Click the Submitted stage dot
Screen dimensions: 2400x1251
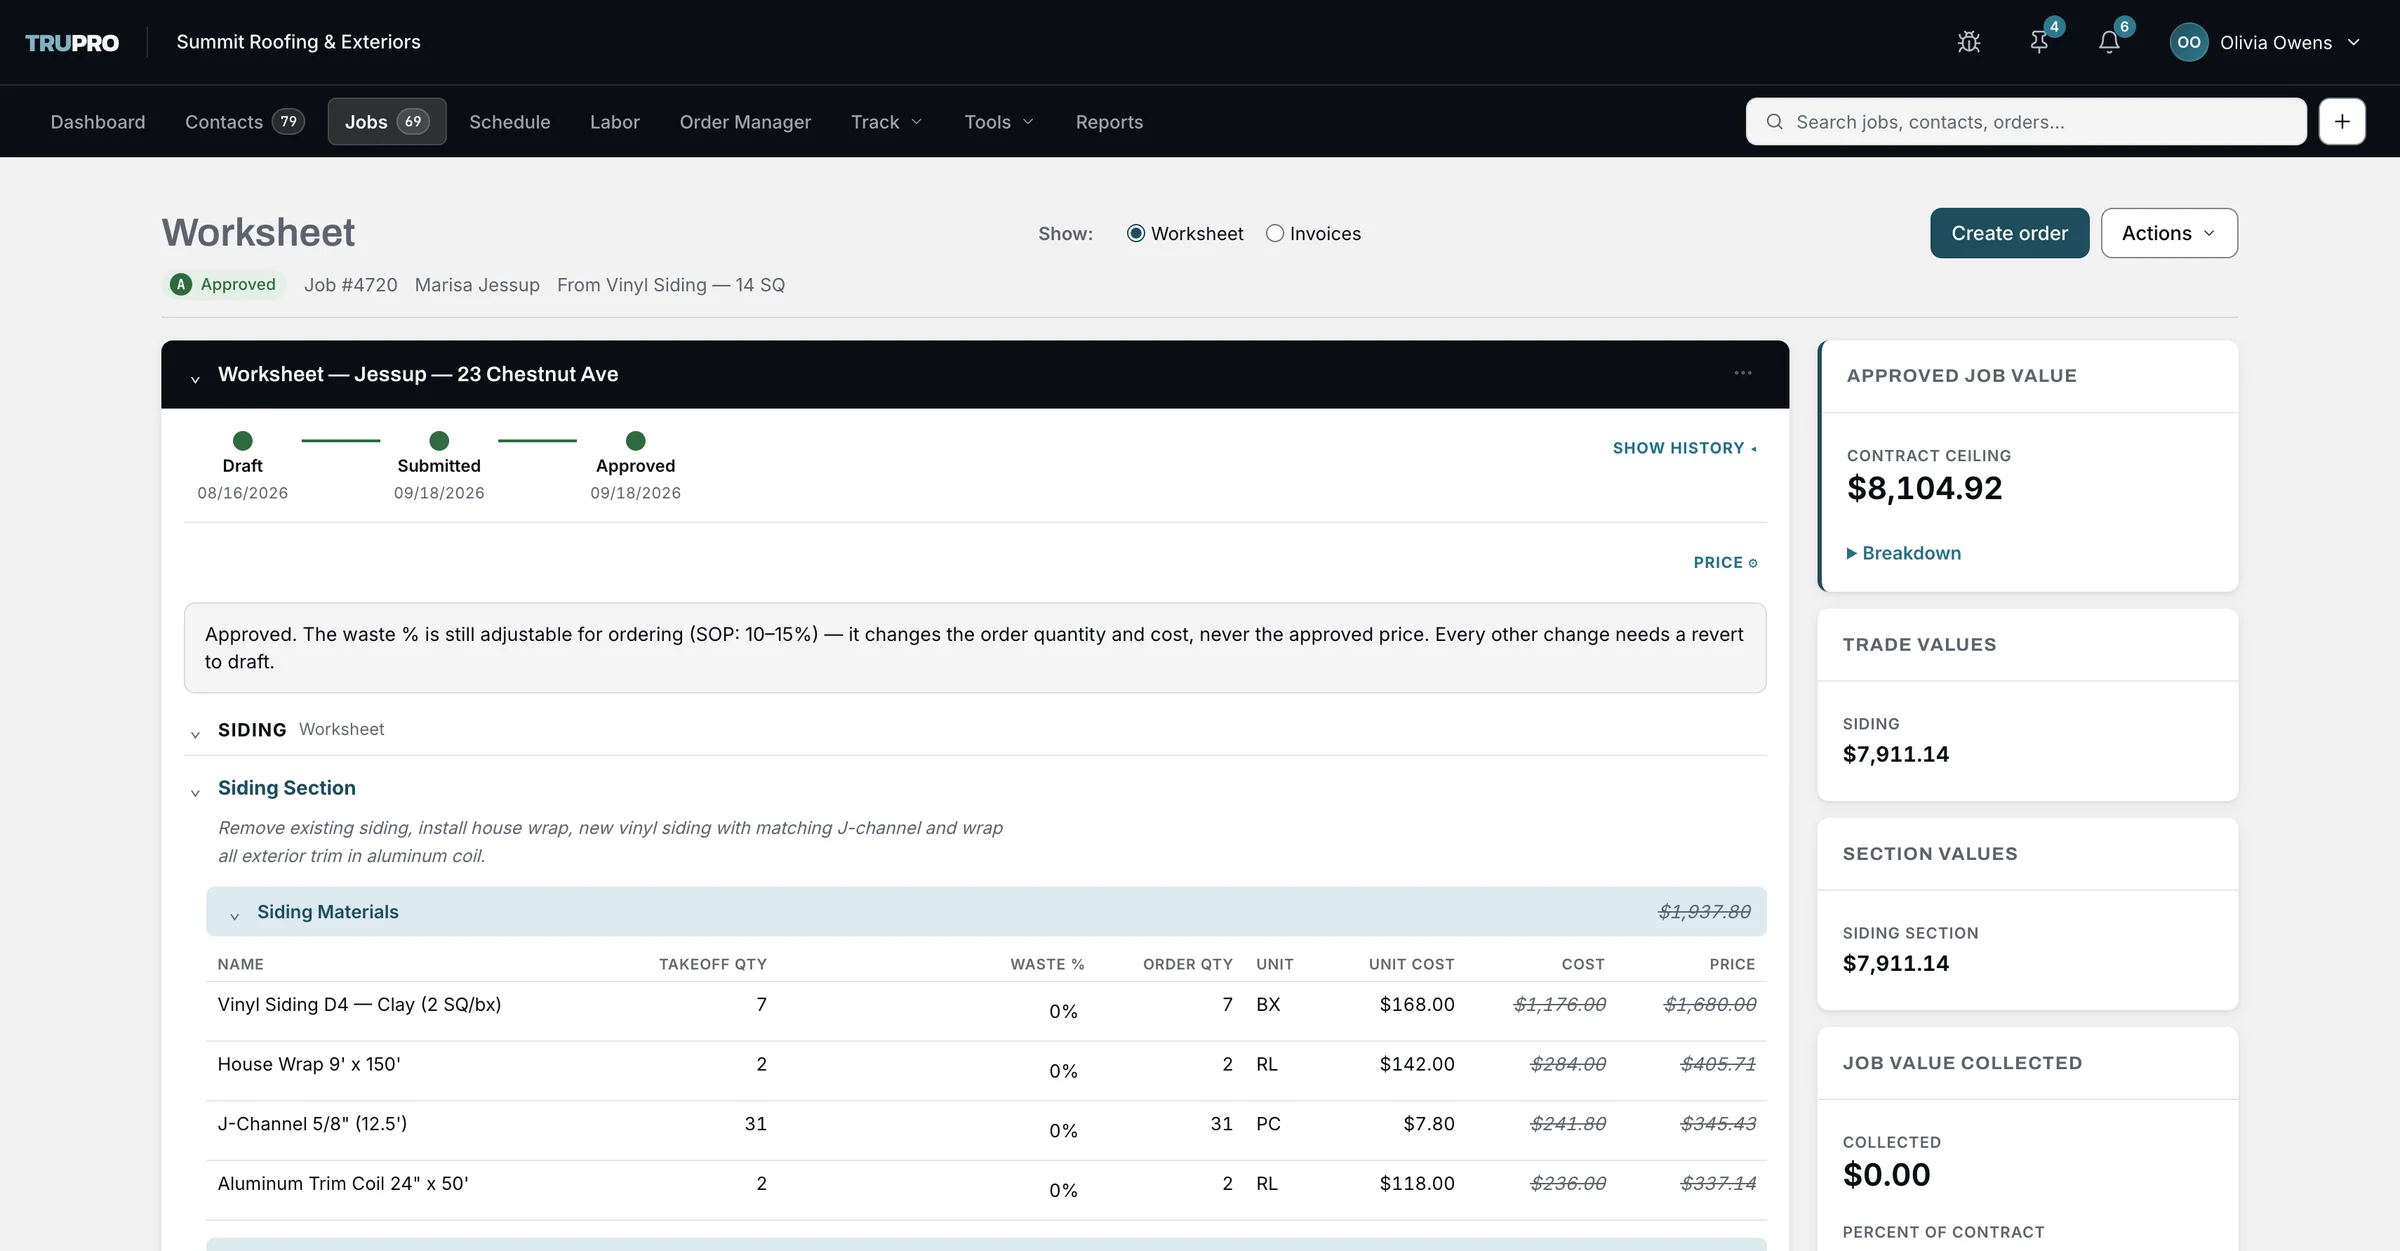(439, 441)
